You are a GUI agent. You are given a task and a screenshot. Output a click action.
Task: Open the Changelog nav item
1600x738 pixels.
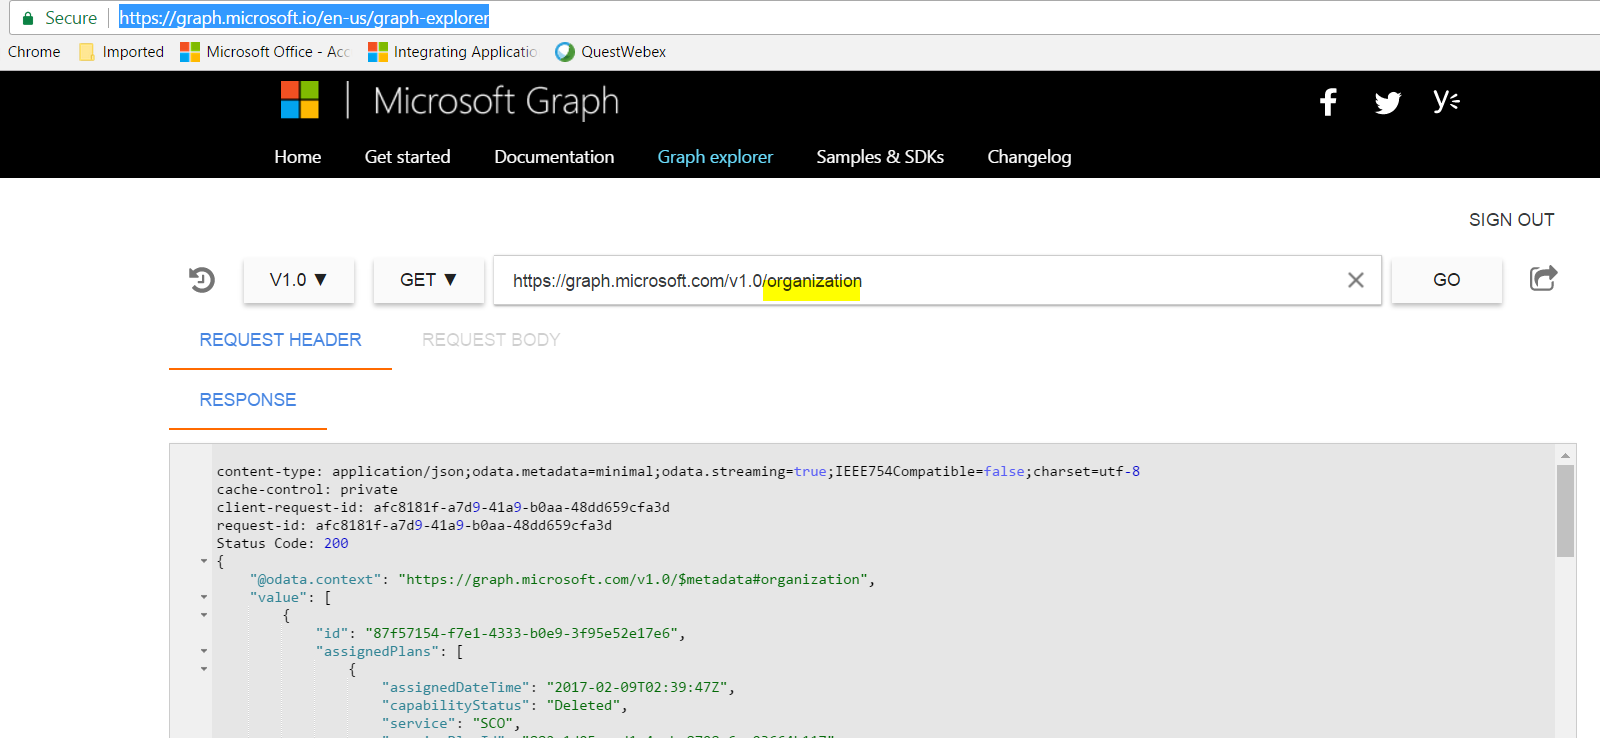click(1029, 157)
